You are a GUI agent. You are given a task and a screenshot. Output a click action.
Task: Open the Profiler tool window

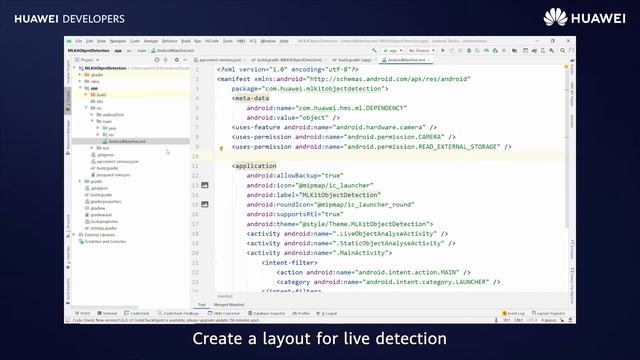pos(301,313)
